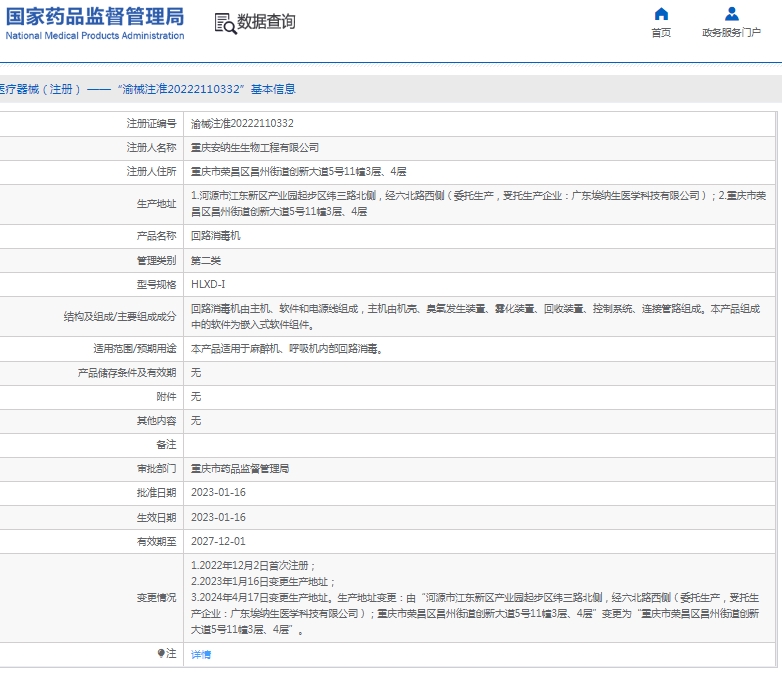Open the 详情 link
782x675 pixels.
click(x=201, y=654)
